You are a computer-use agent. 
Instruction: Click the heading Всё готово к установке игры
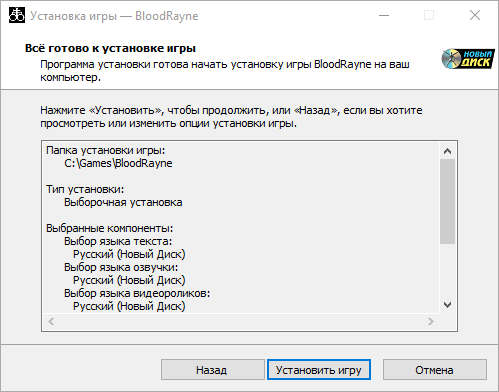(x=110, y=48)
